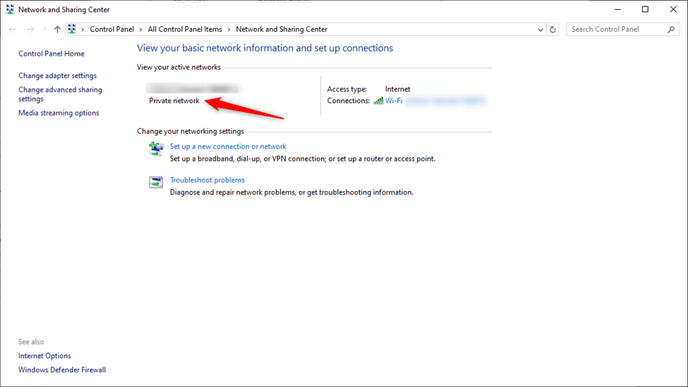Click the Back navigation arrow

(x=12, y=29)
